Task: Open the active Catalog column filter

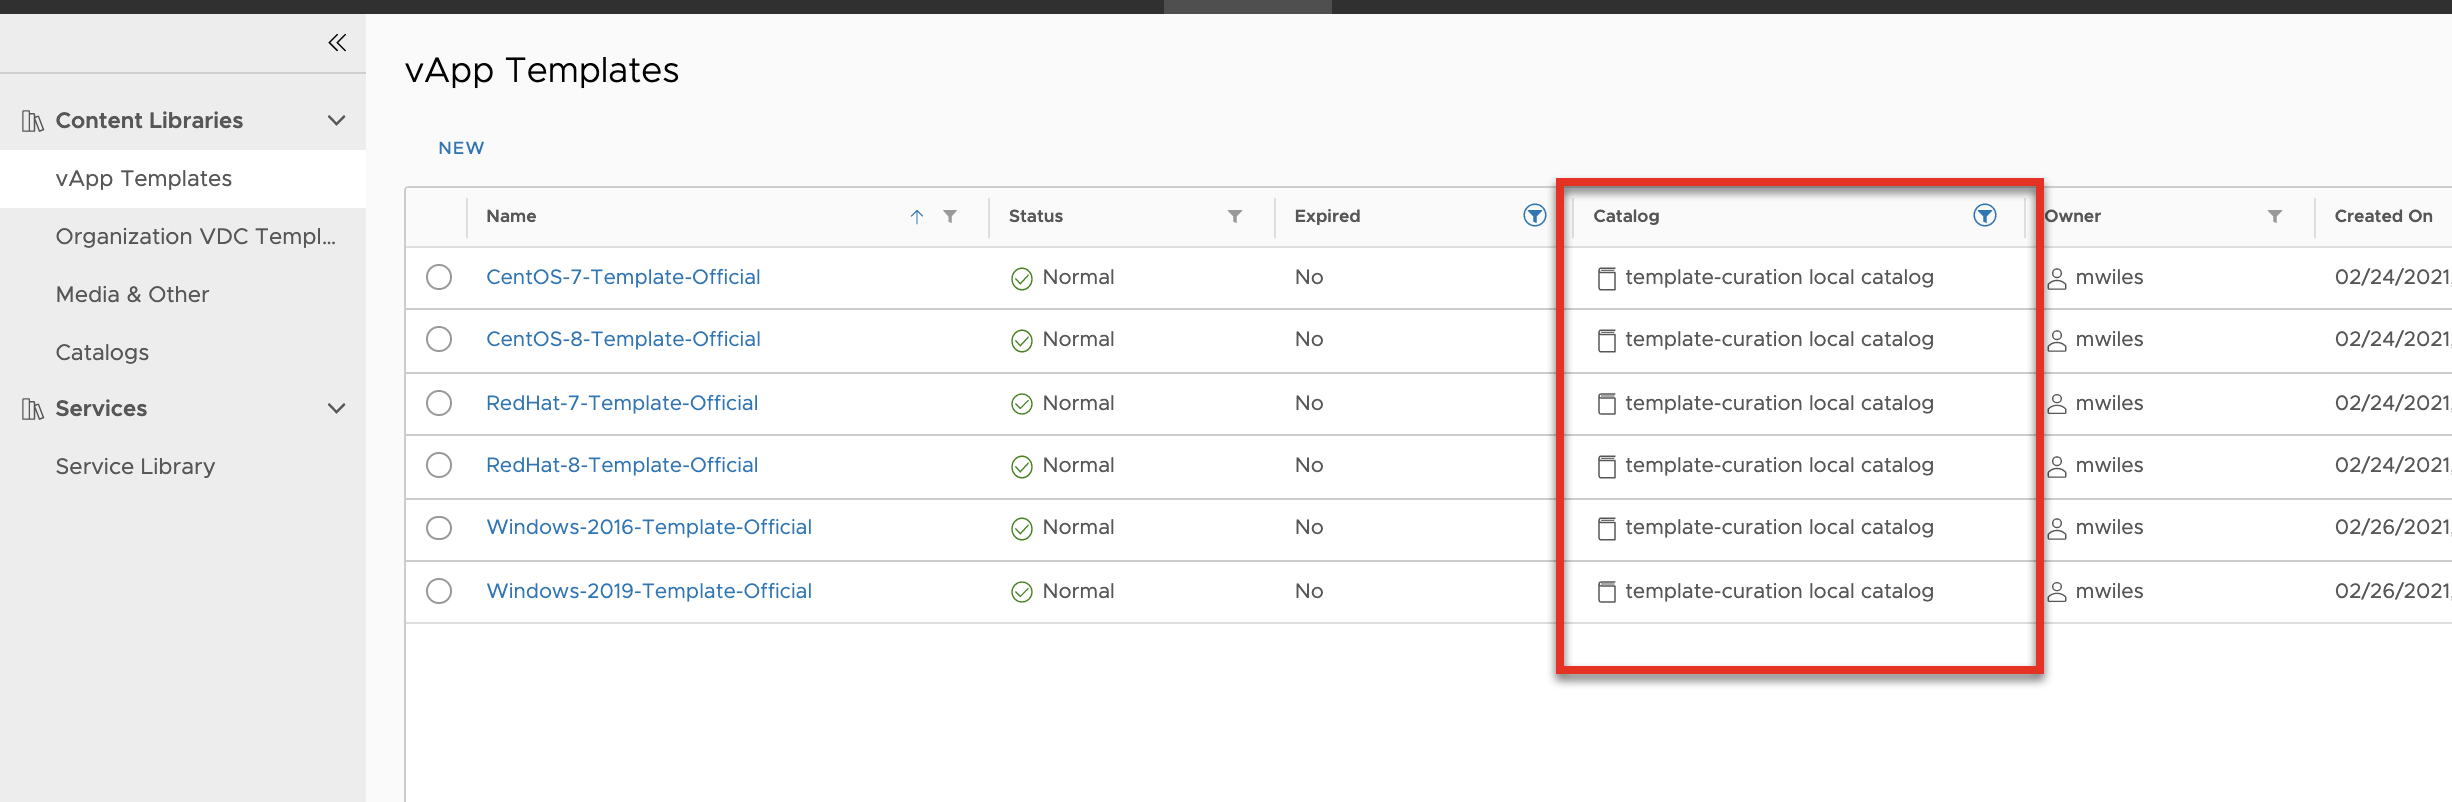Action: 1984,215
